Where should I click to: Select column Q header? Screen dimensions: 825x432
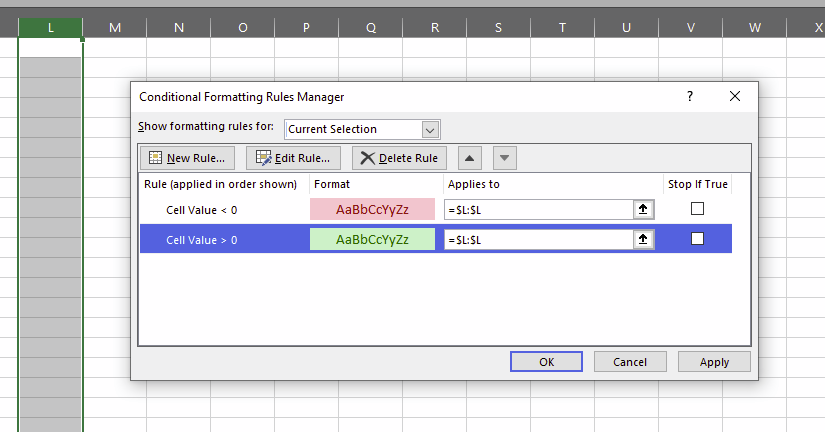pyautogui.click(x=371, y=28)
